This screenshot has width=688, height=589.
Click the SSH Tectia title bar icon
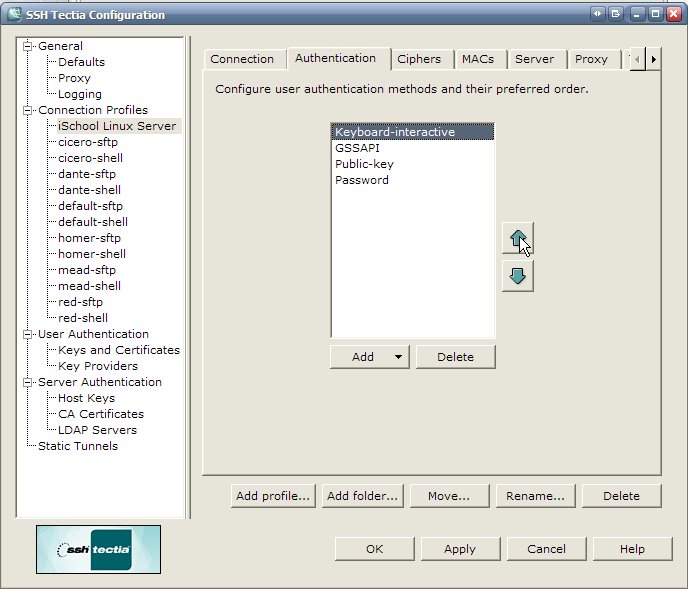(14, 14)
